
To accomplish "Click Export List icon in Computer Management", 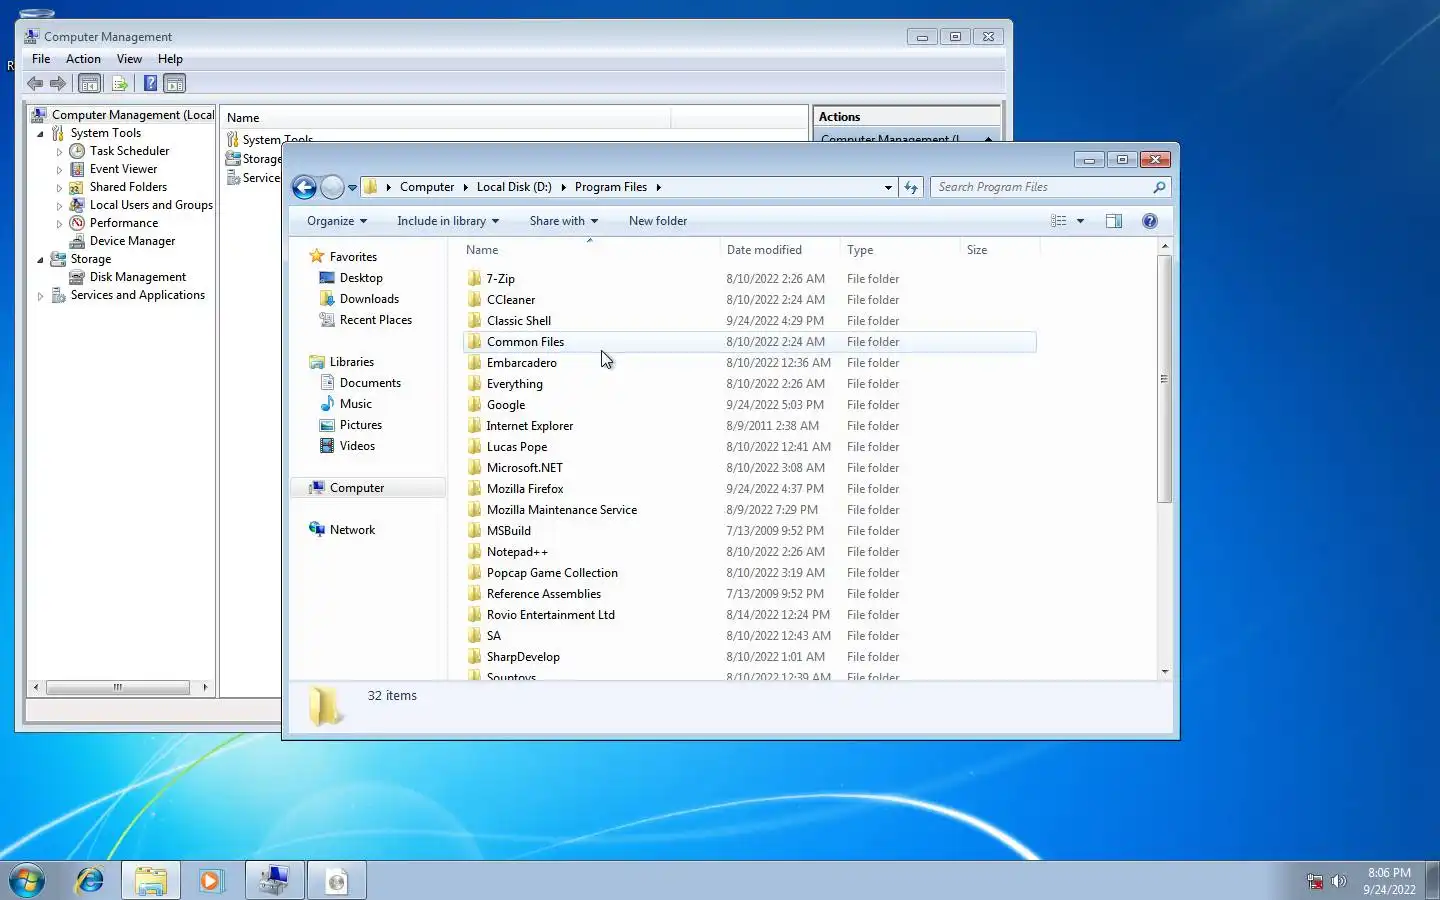I will [x=120, y=84].
